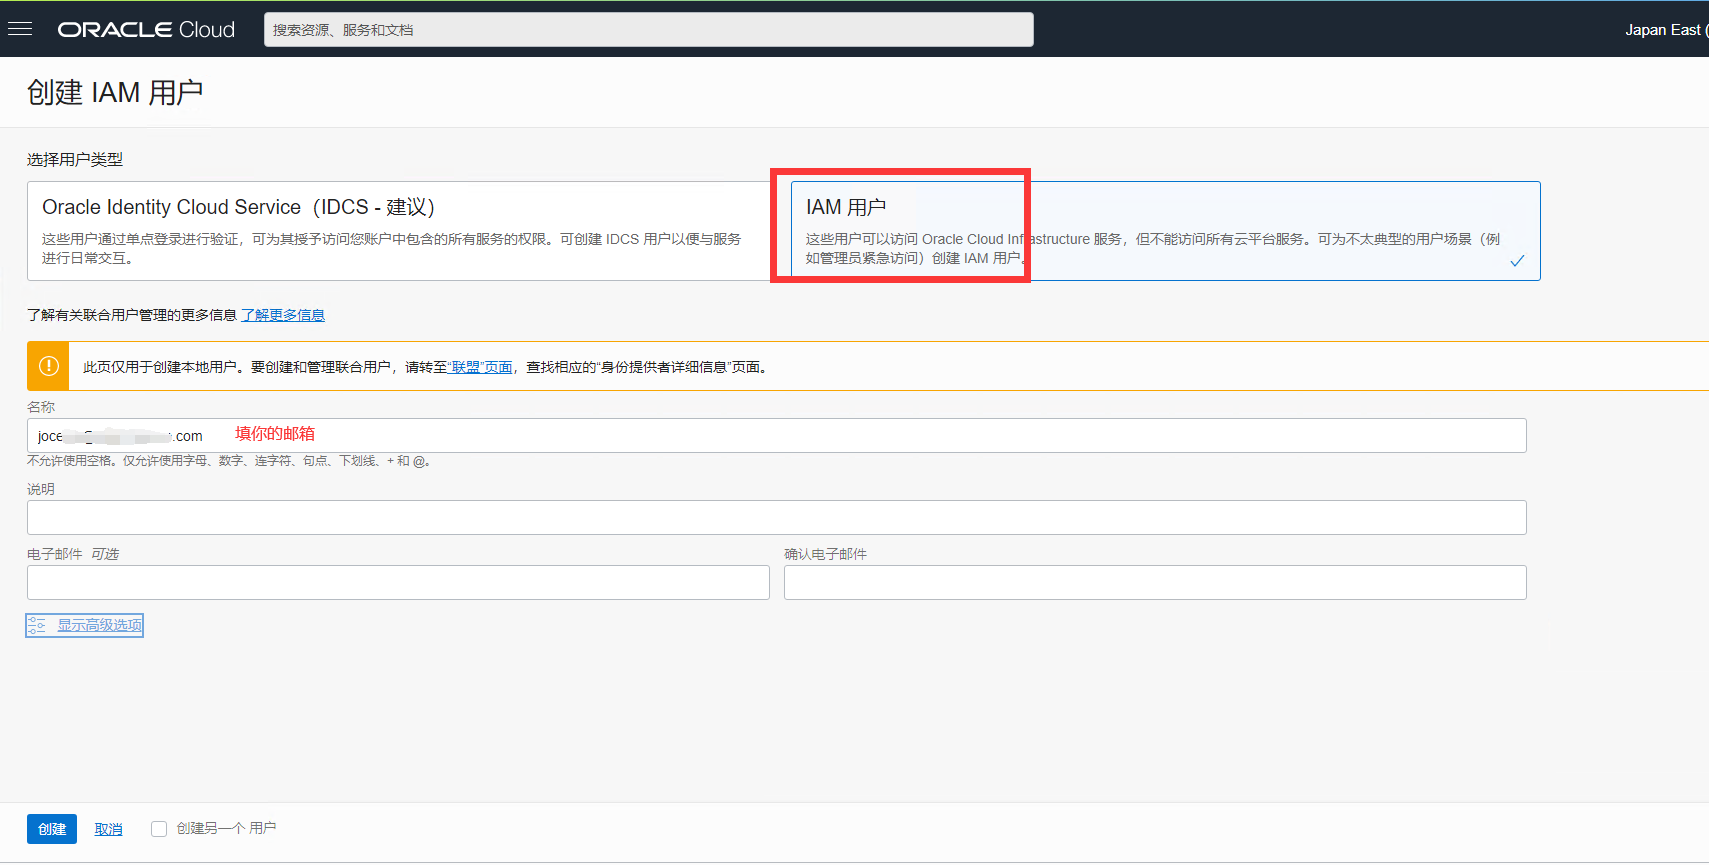Viewport: 1709px width, 865px height.
Task: Open the learn more information link
Action: coord(283,315)
